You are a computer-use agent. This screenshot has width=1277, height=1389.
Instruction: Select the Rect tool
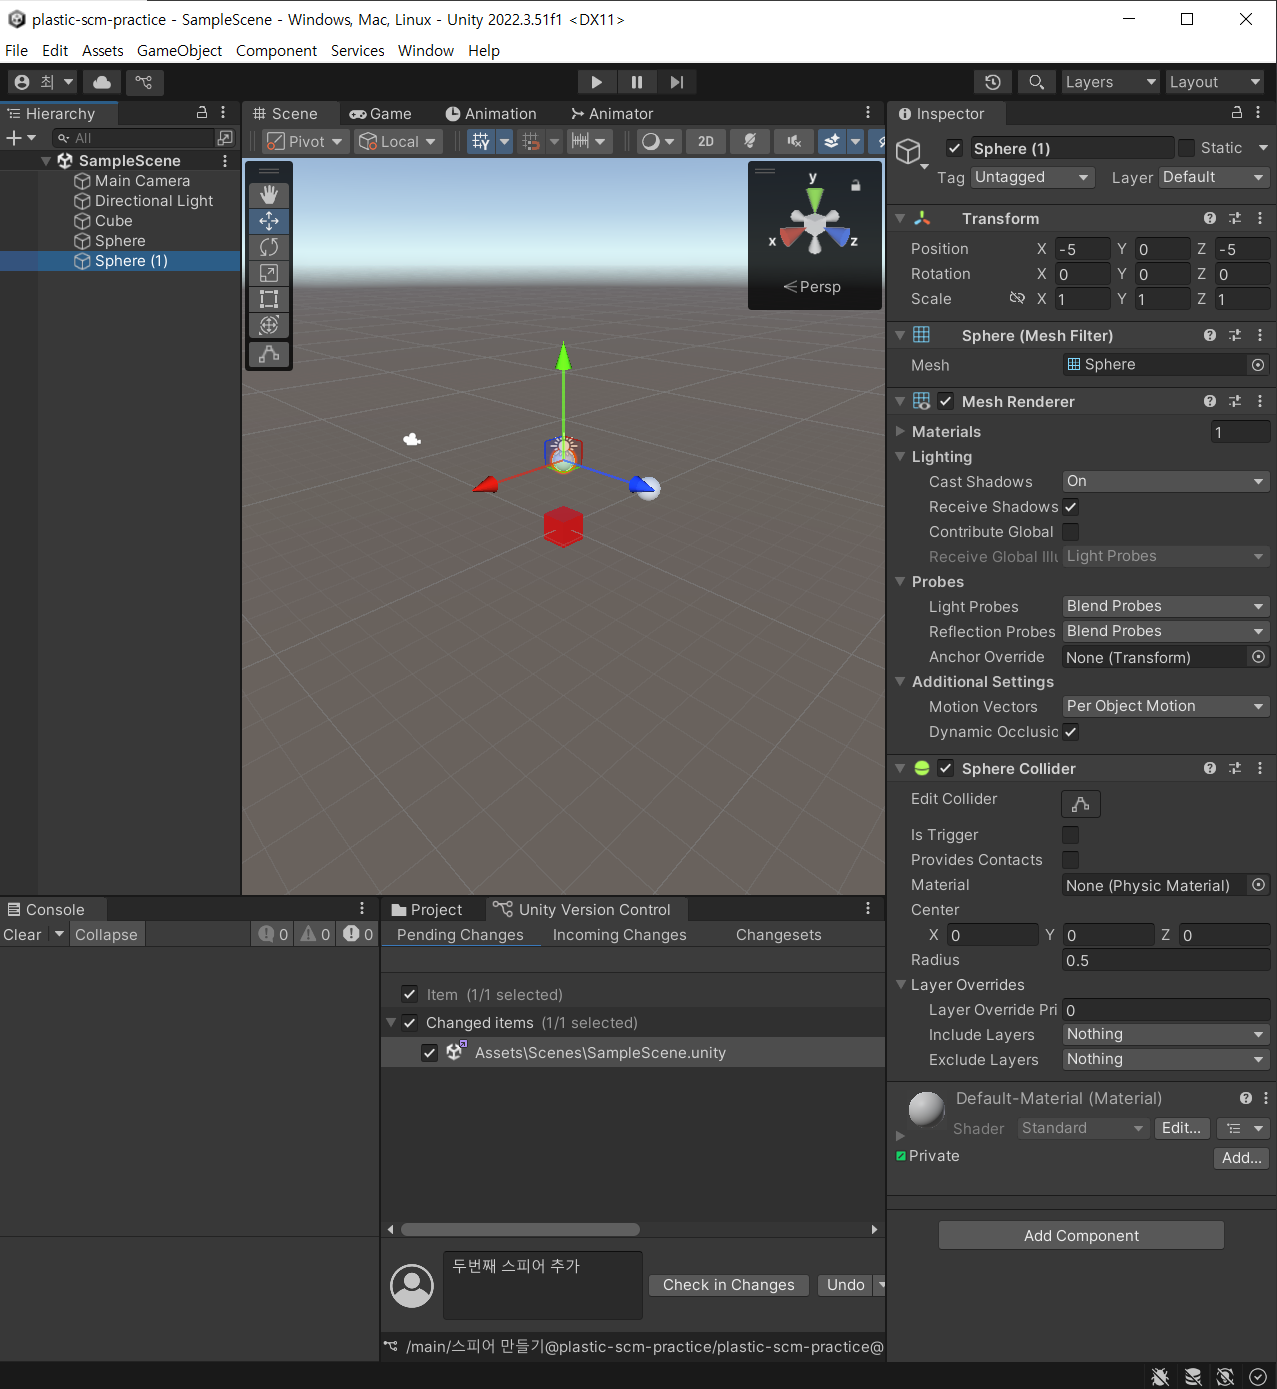click(x=269, y=299)
